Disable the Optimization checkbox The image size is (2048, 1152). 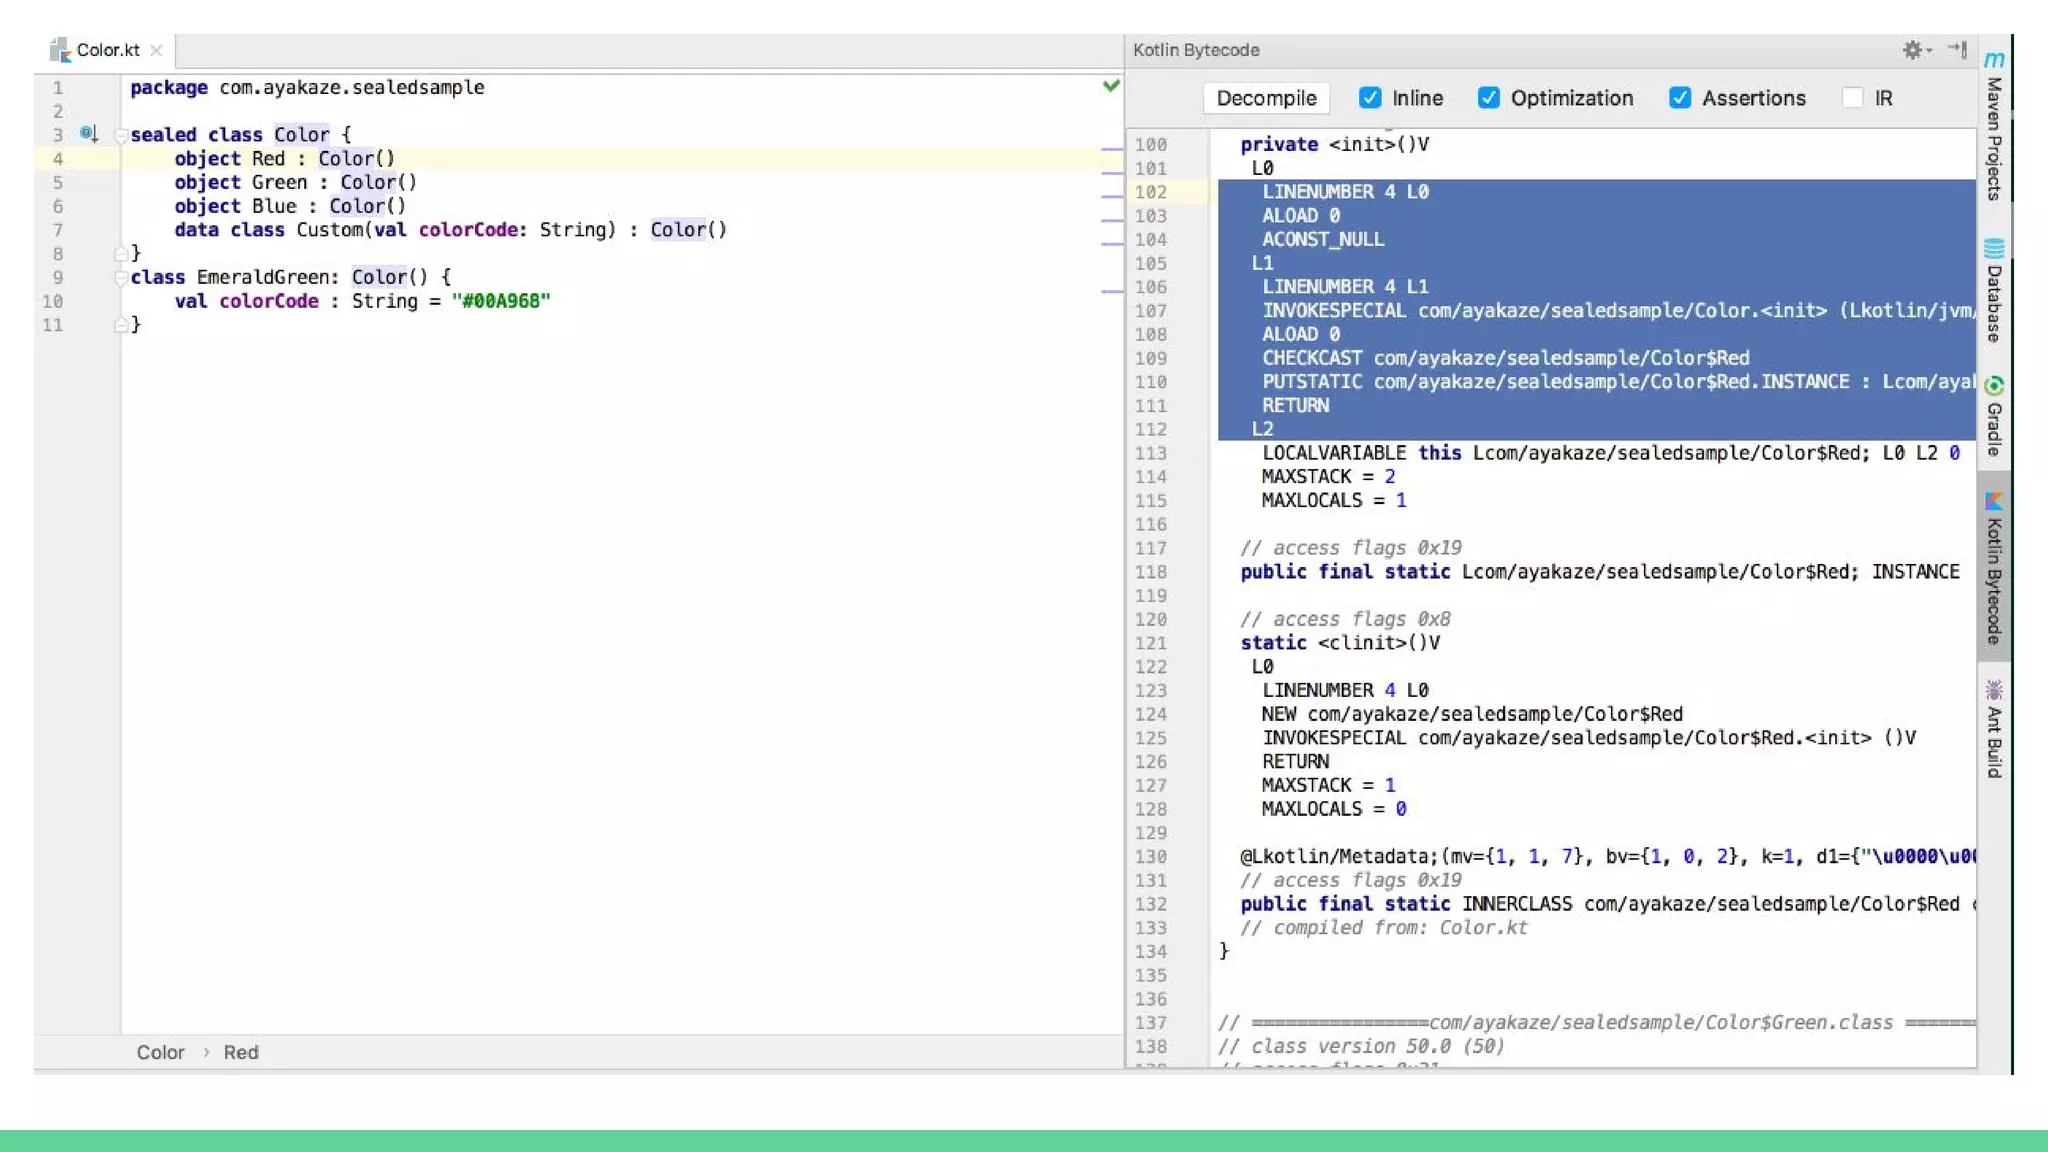[1489, 98]
